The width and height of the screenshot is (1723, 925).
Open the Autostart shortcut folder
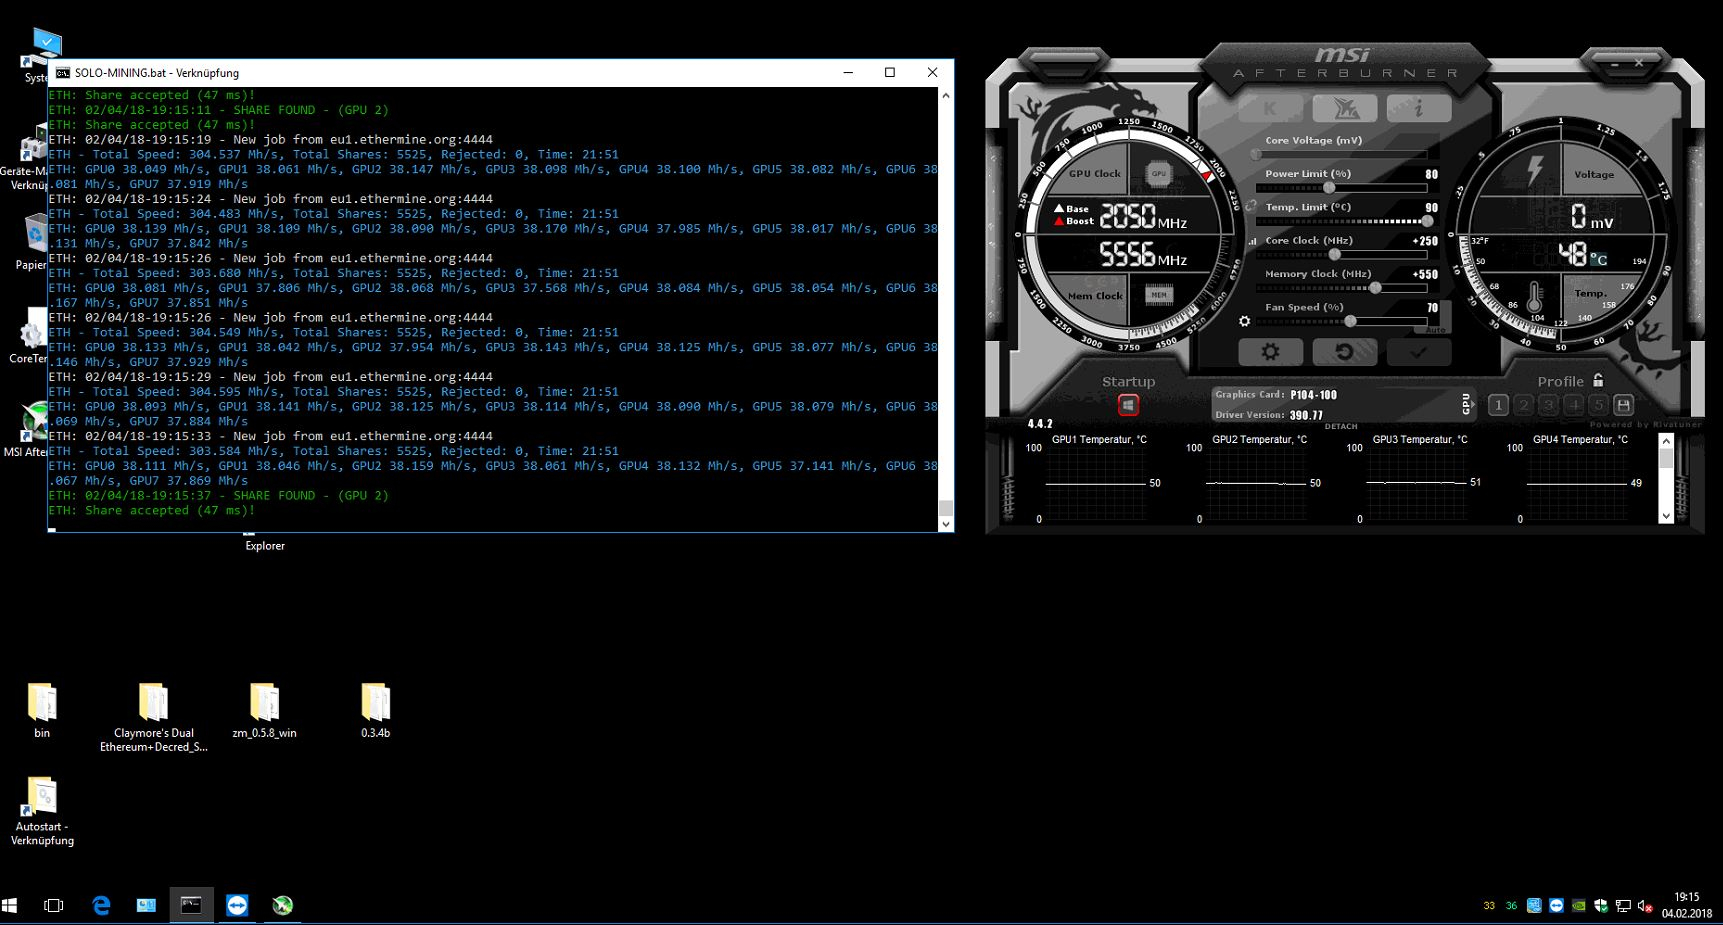click(42, 811)
